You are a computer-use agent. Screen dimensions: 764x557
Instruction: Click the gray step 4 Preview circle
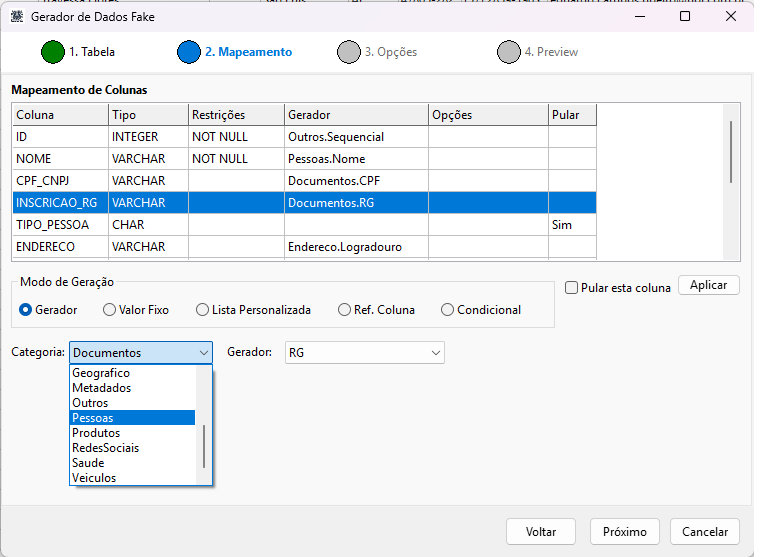(x=509, y=52)
